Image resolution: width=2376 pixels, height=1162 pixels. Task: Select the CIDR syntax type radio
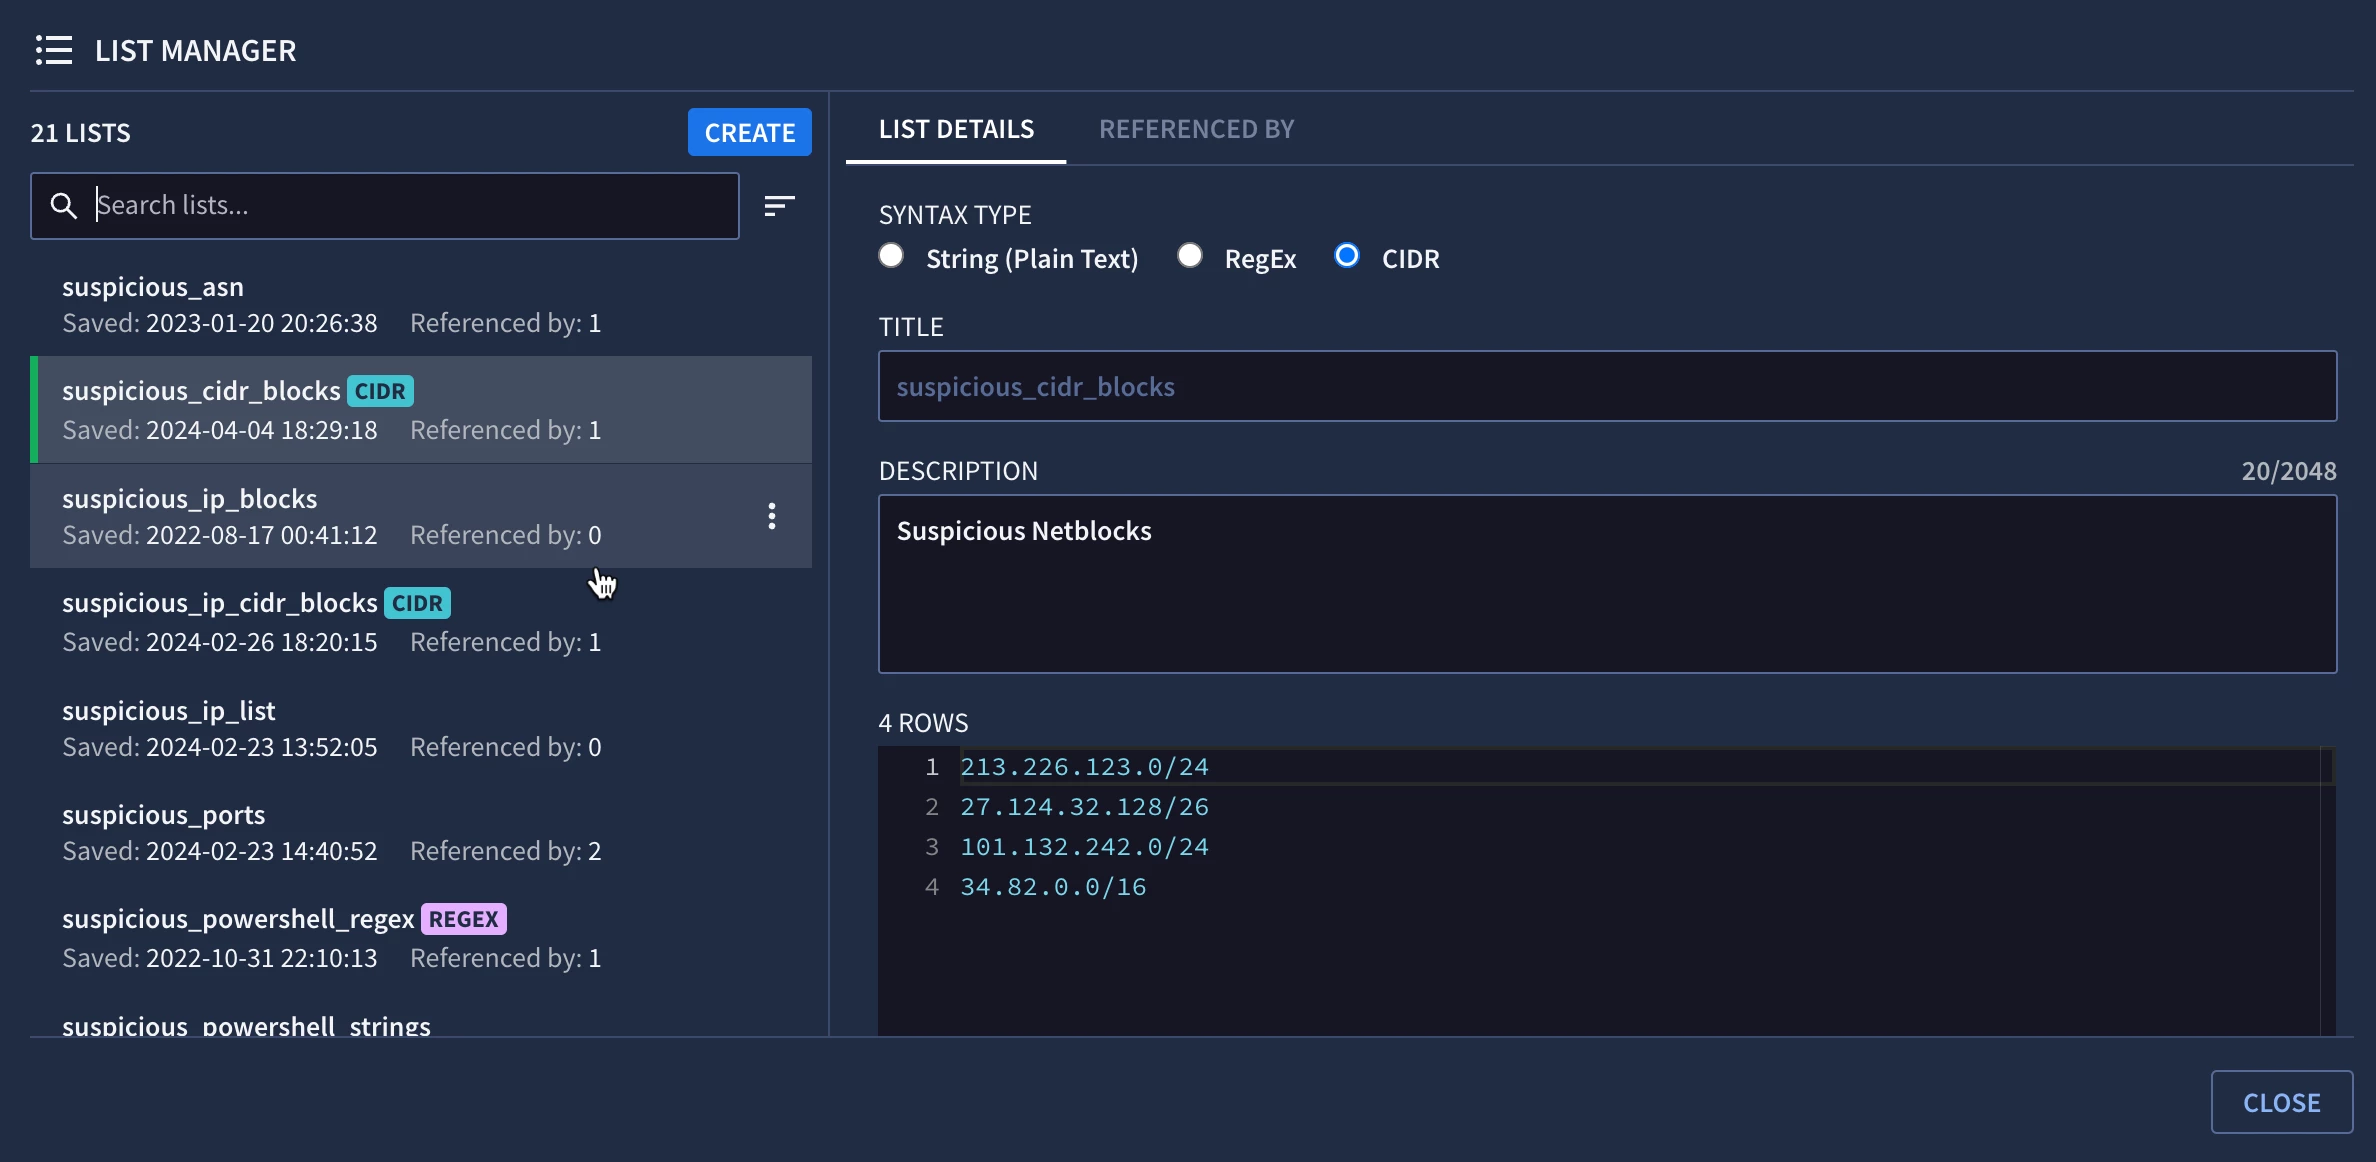pos(1347,256)
